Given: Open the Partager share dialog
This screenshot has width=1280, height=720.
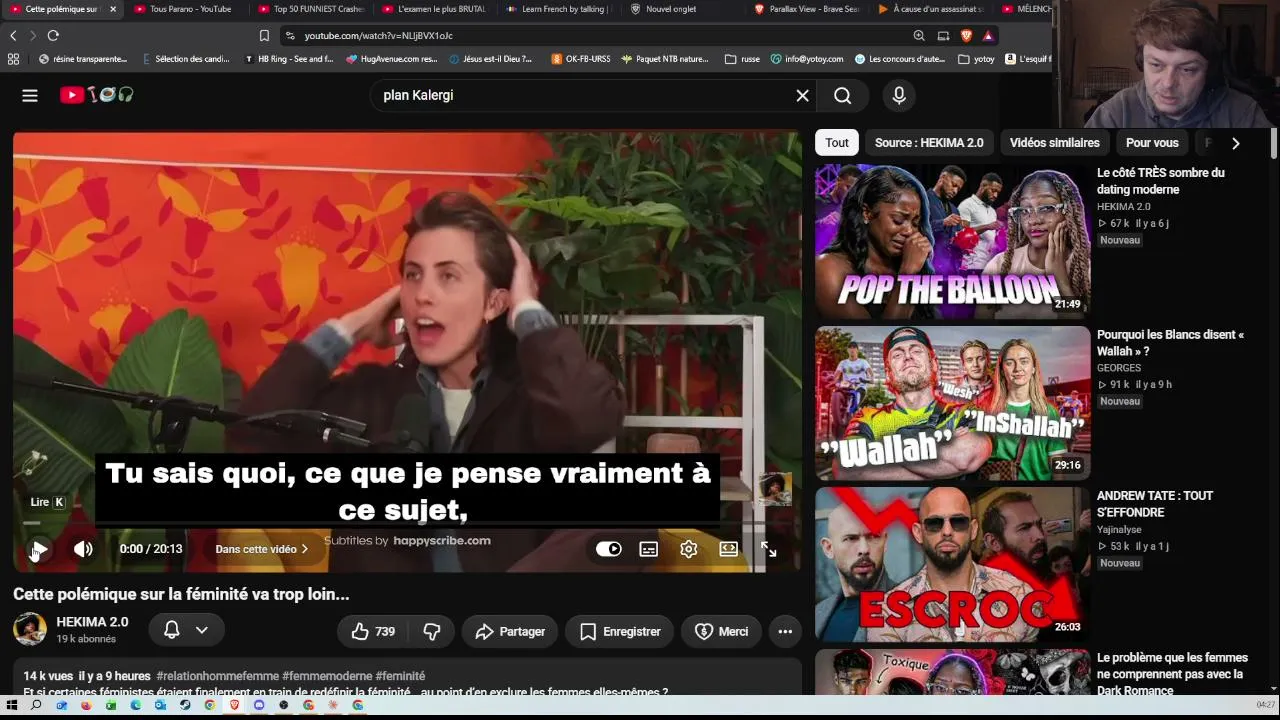Looking at the screenshot, I should 510,631.
